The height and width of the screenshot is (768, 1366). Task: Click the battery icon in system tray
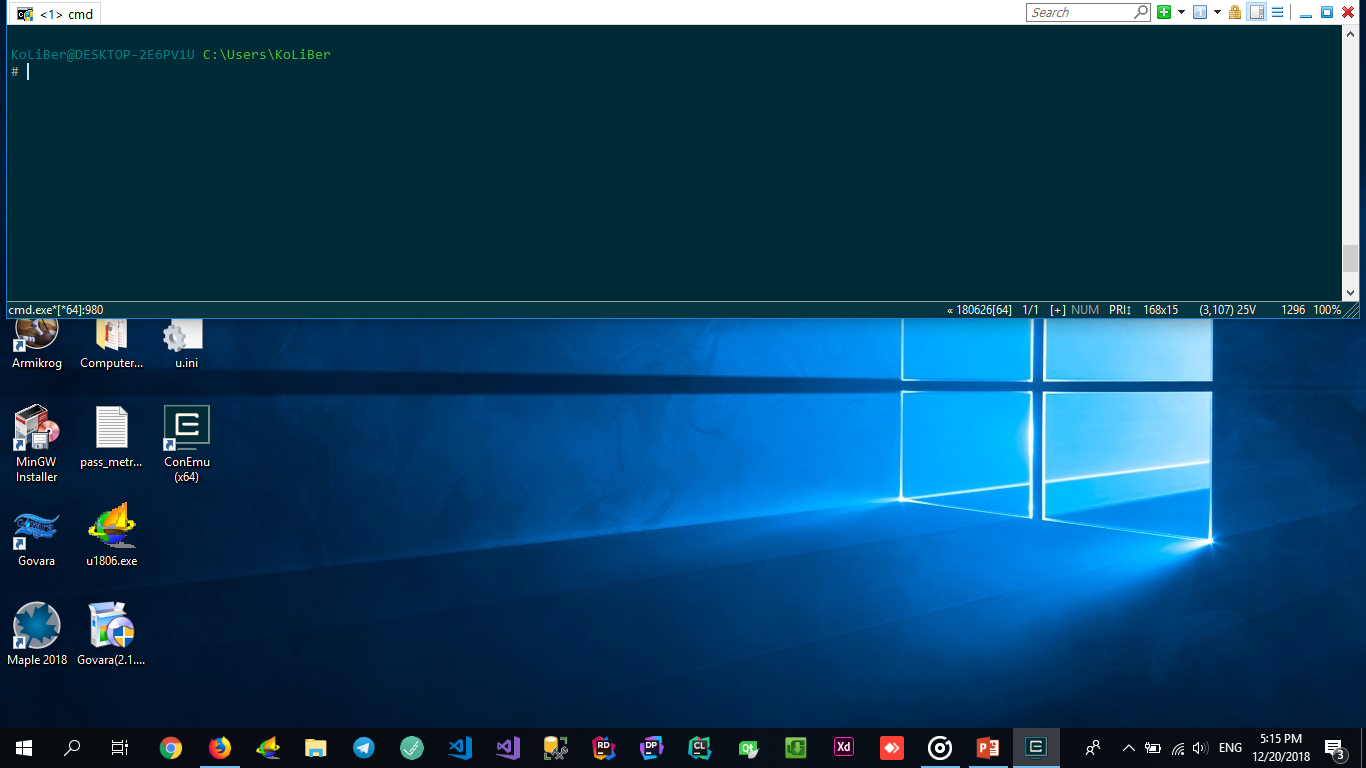point(1153,747)
